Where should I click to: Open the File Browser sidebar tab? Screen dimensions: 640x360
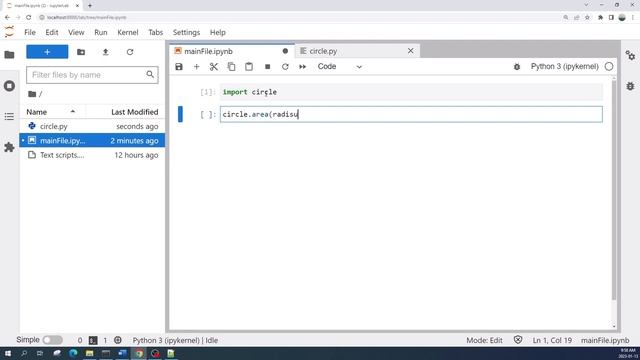(9, 55)
